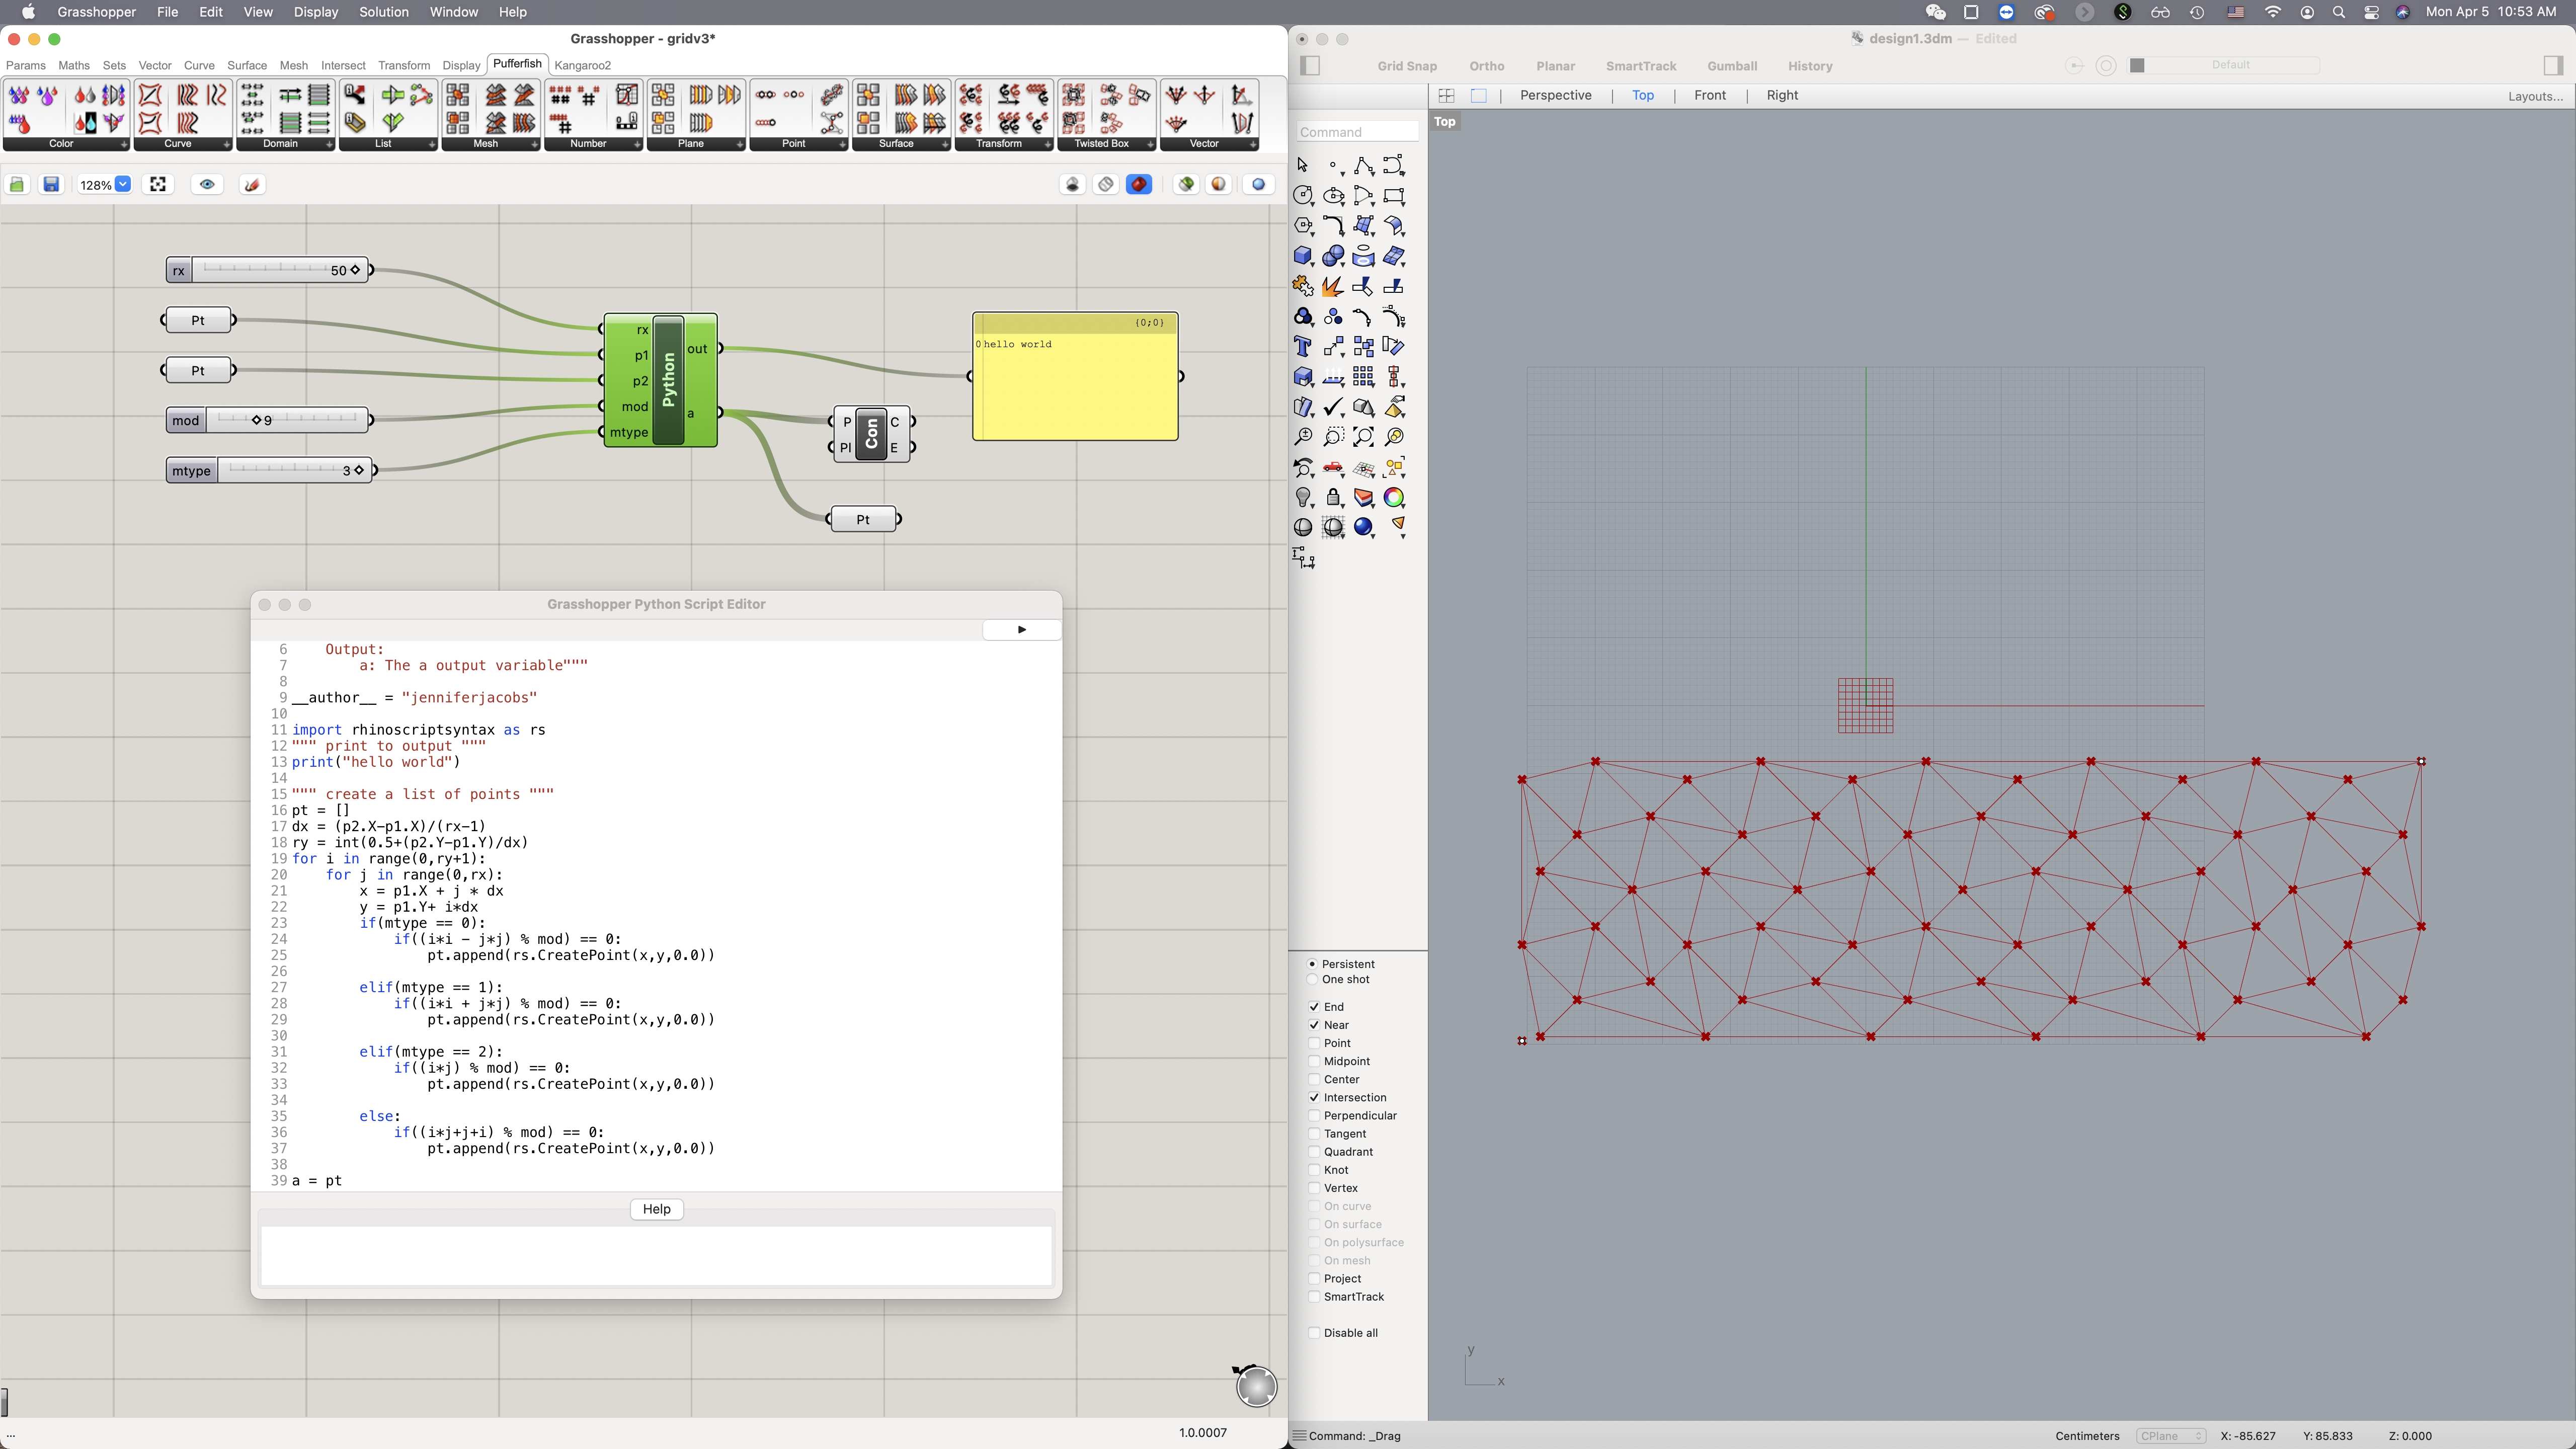Expand the Domain panel plus button
This screenshot has width=2576, height=1449.
click(x=329, y=144)
